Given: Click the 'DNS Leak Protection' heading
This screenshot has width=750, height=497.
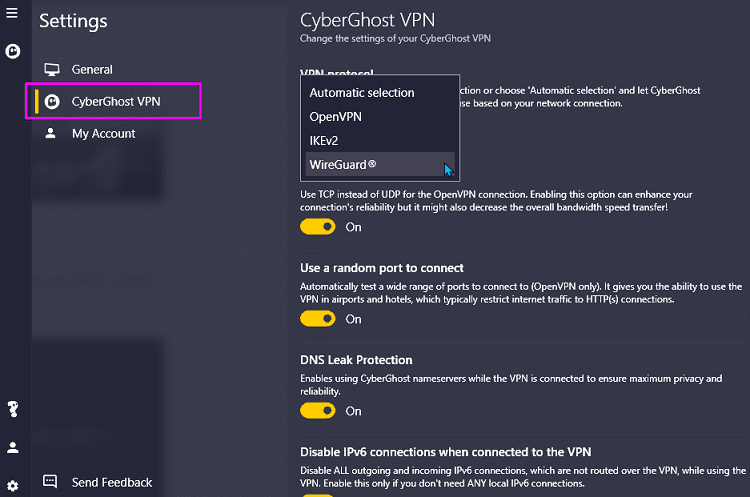Looking at the screenshot, I should point(356,360).
